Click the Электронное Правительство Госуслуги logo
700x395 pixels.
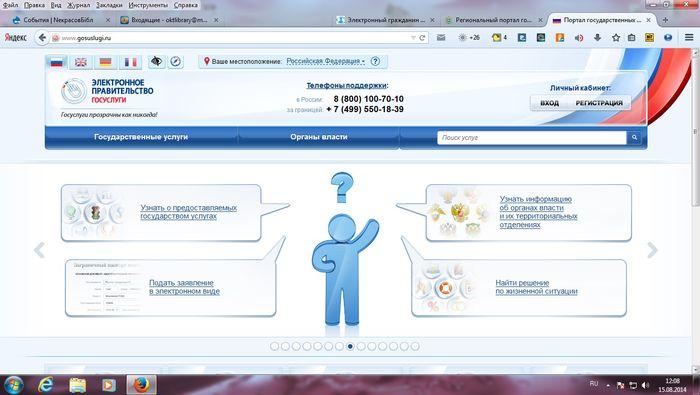[107, 91]
